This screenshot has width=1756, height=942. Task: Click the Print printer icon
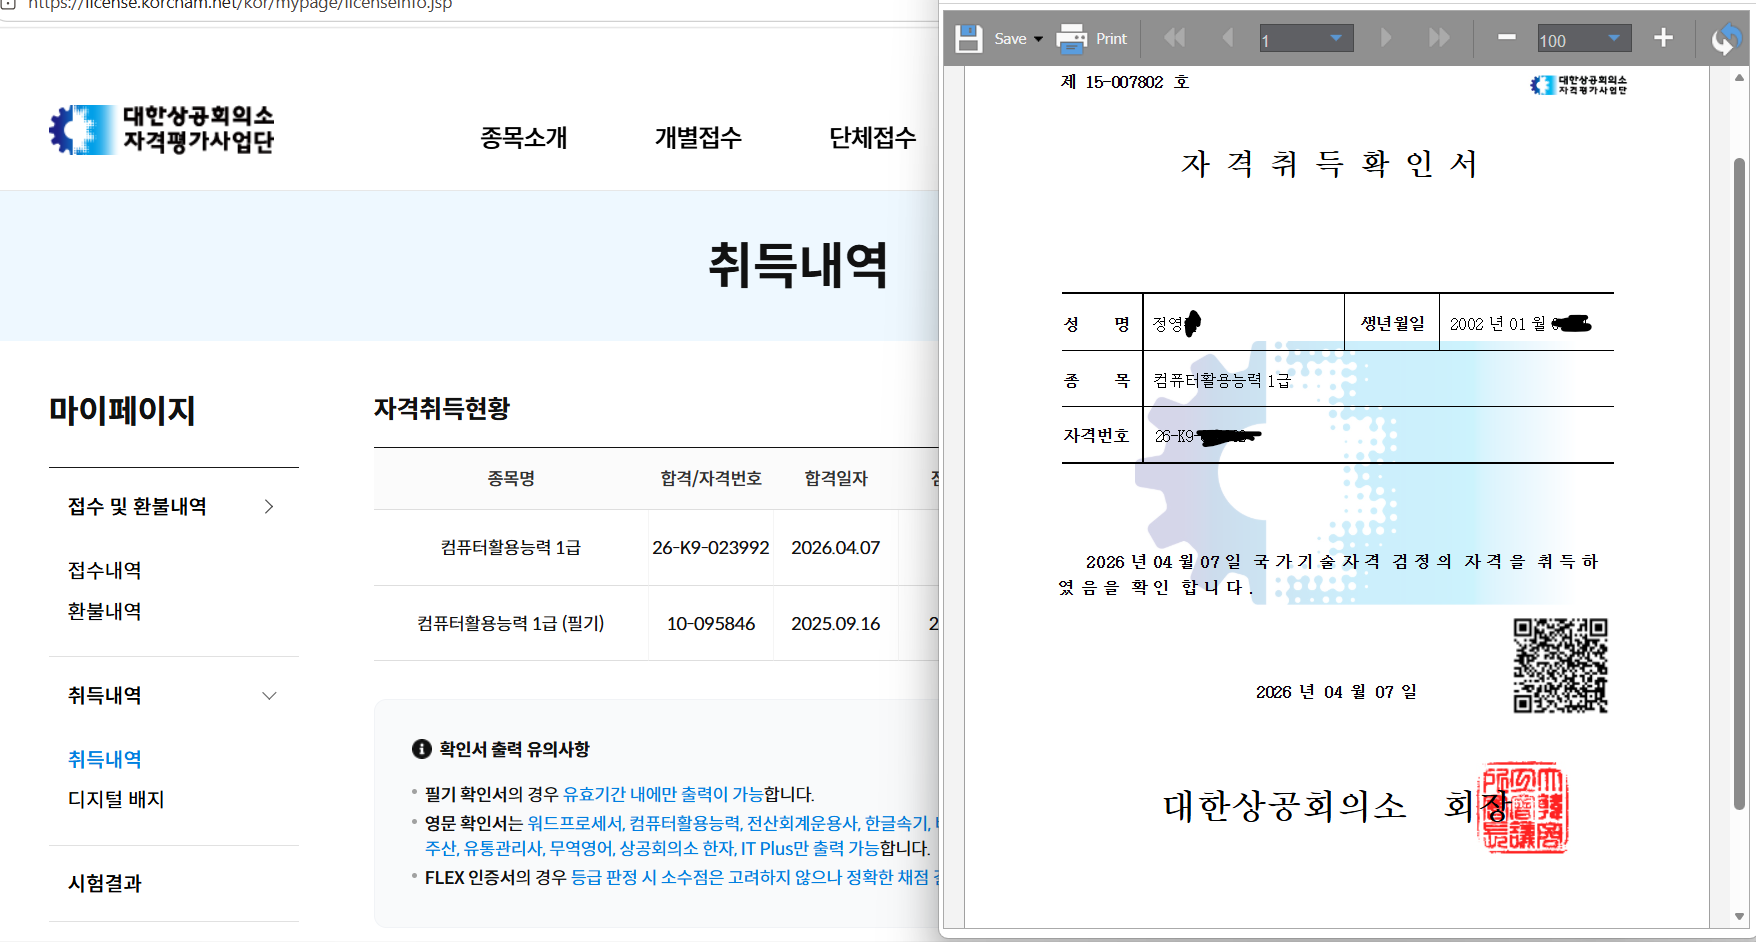(1072, 39)
